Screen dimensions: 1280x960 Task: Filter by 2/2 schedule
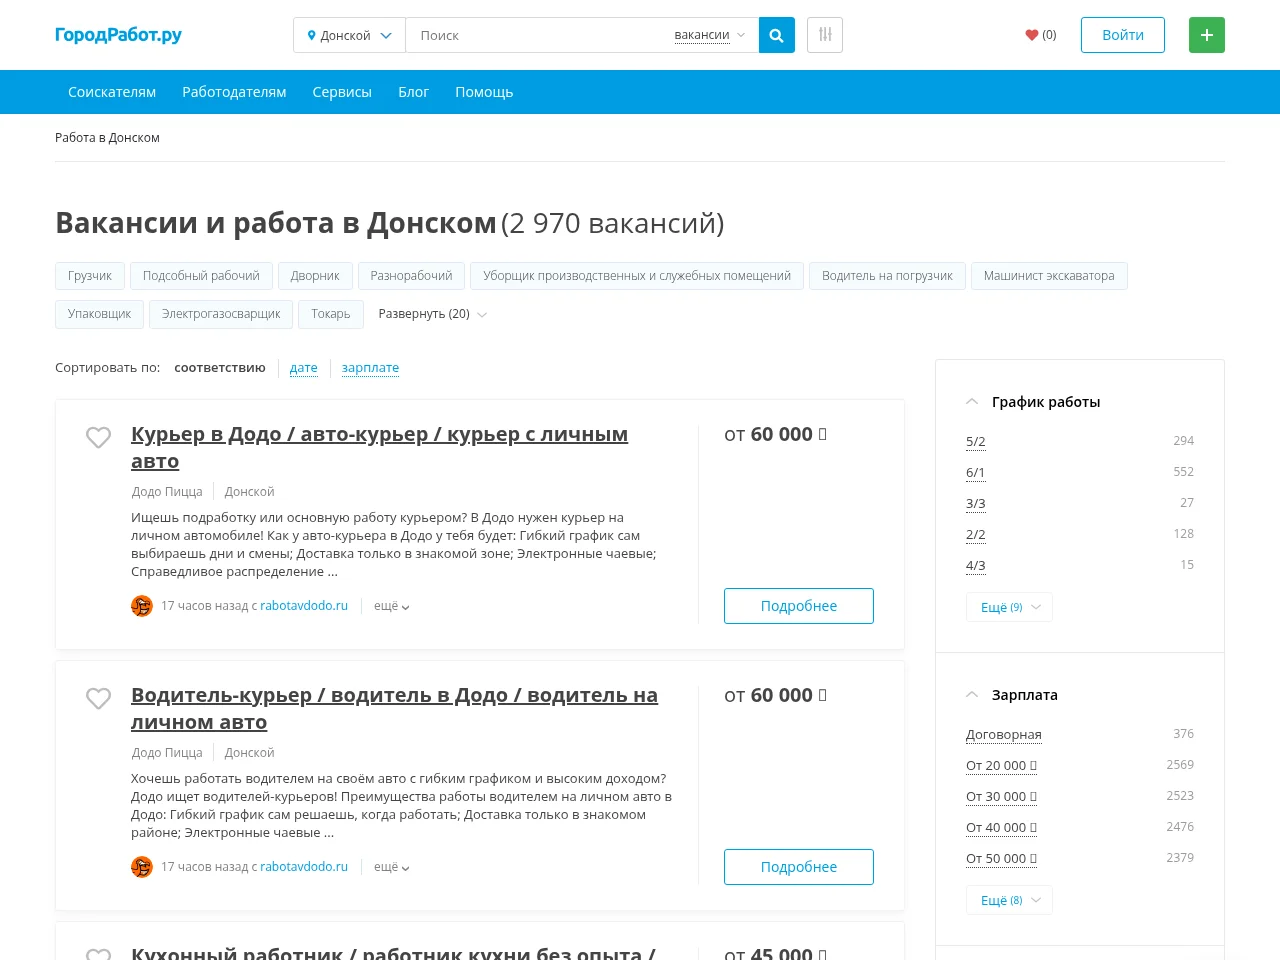(976, 534)
